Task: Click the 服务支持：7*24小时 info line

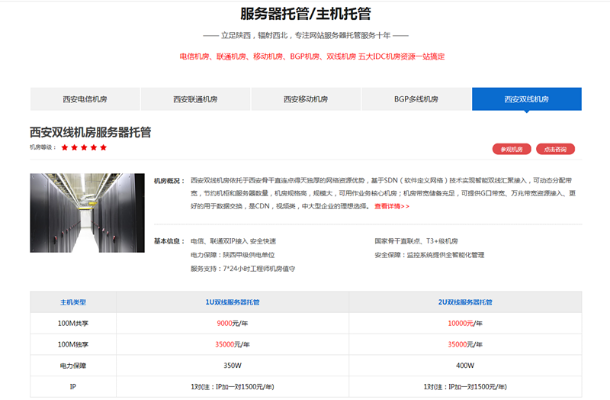Action: (x=243, y=269)
